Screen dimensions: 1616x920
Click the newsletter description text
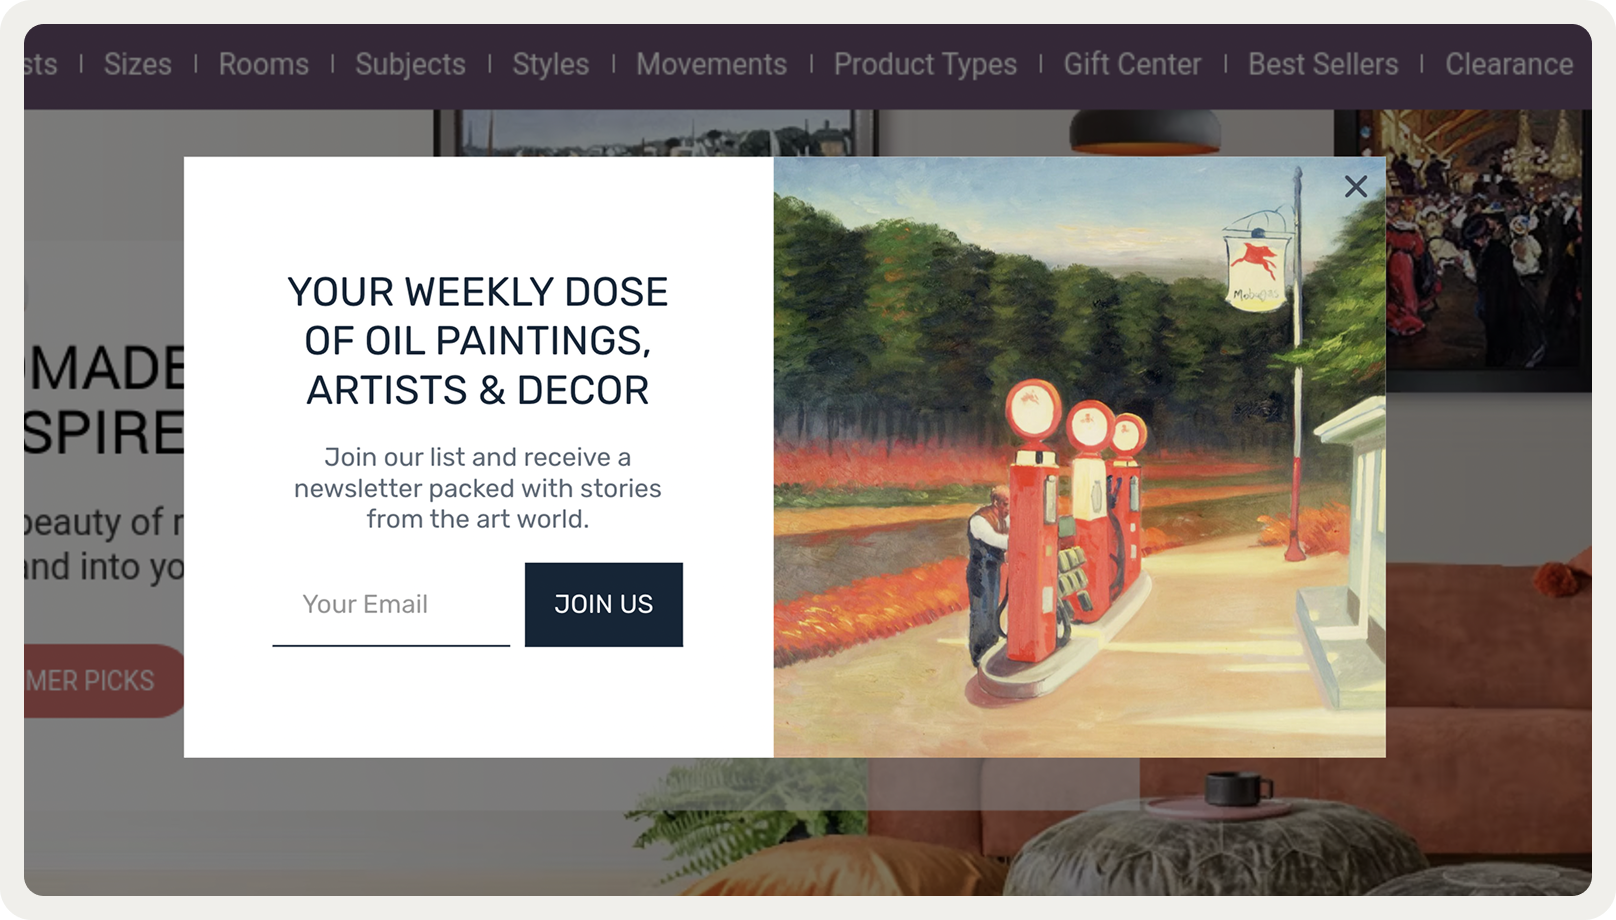478,488
